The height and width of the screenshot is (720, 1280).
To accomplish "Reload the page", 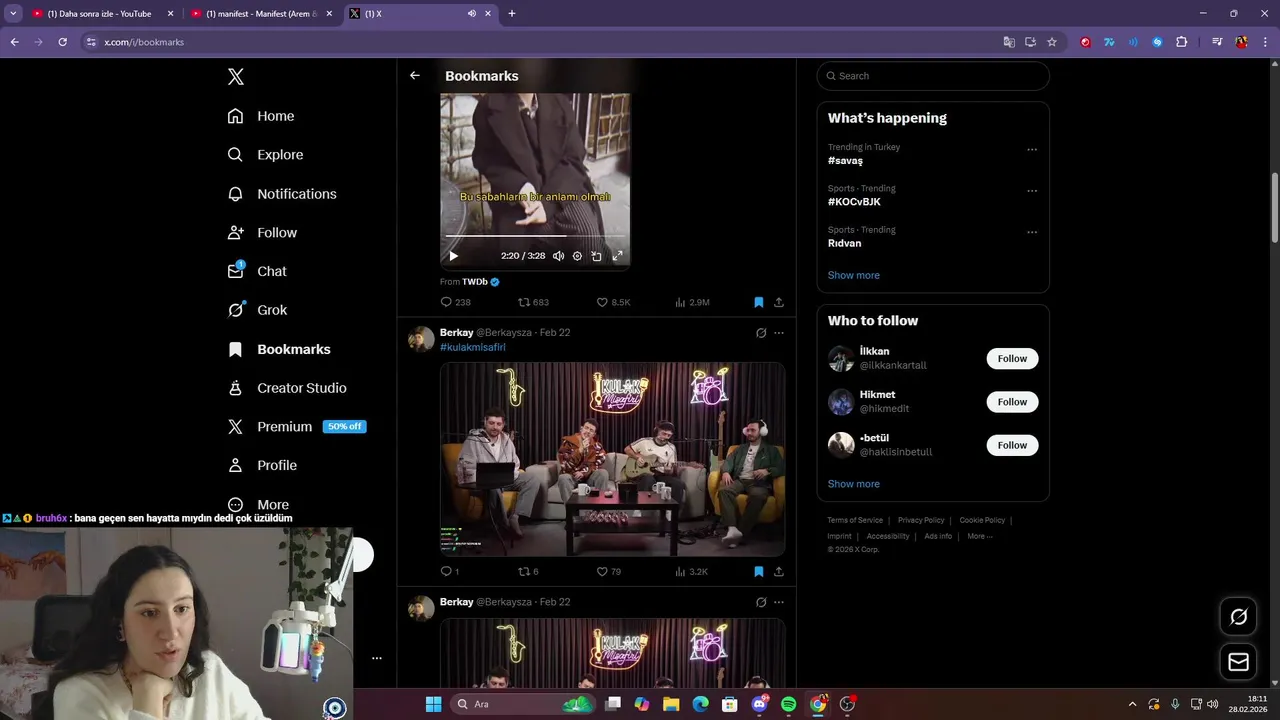I will pos(62,42).
